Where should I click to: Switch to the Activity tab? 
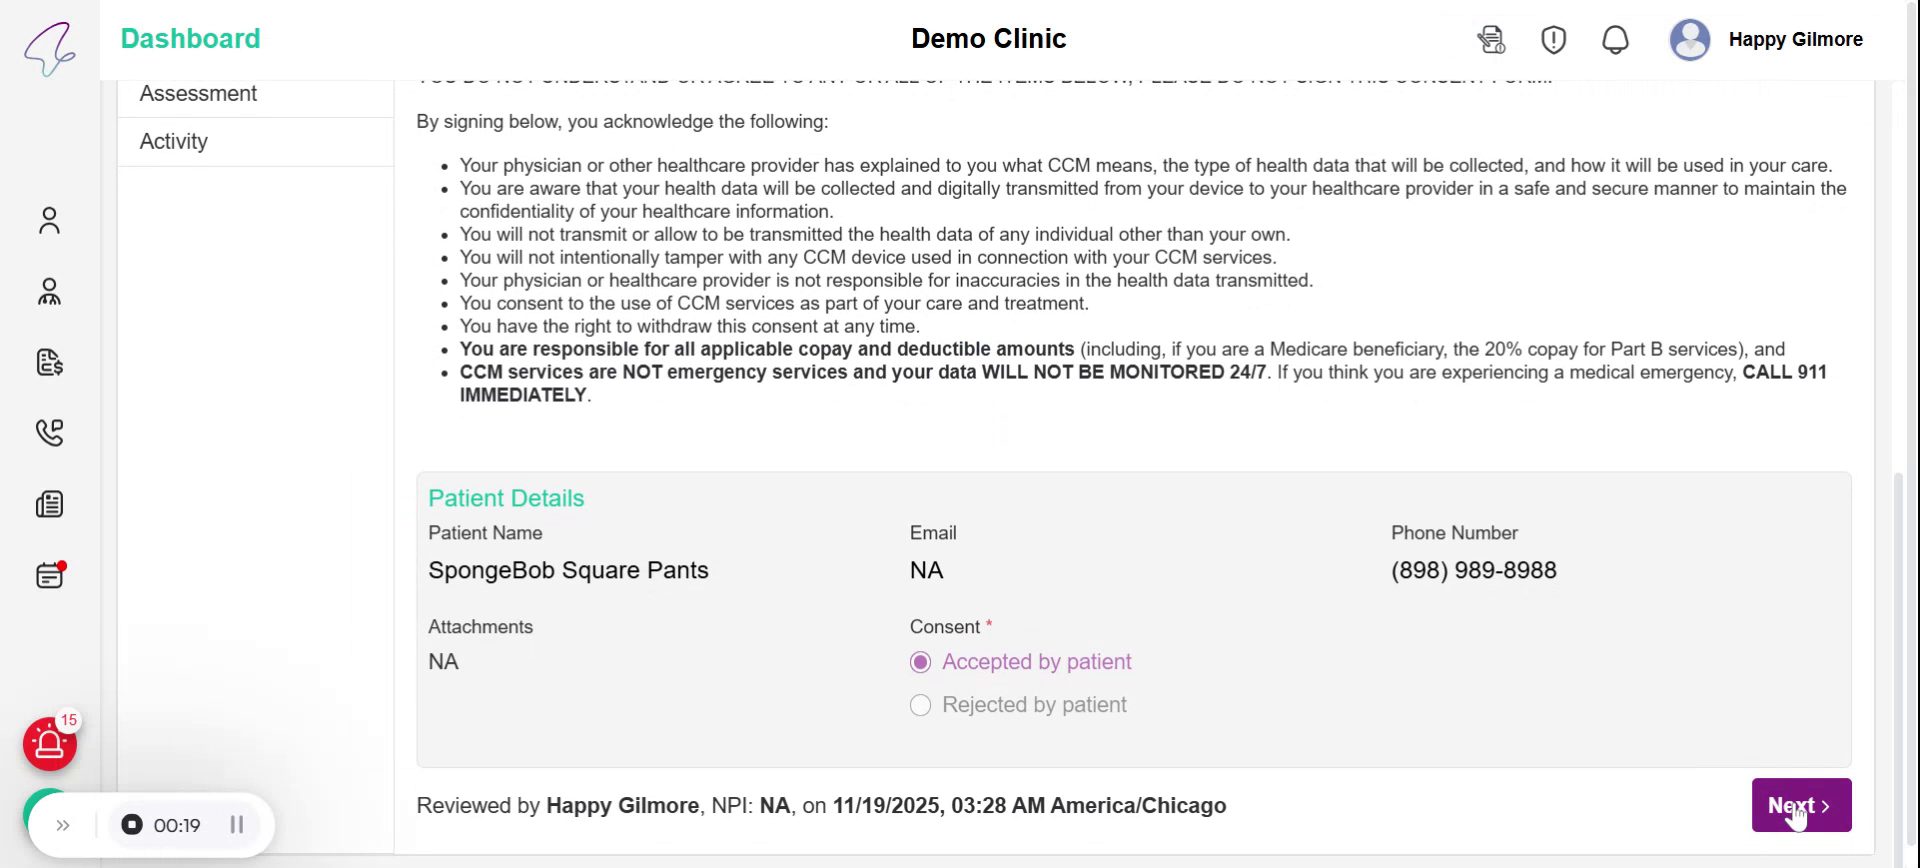coord(174,142)
